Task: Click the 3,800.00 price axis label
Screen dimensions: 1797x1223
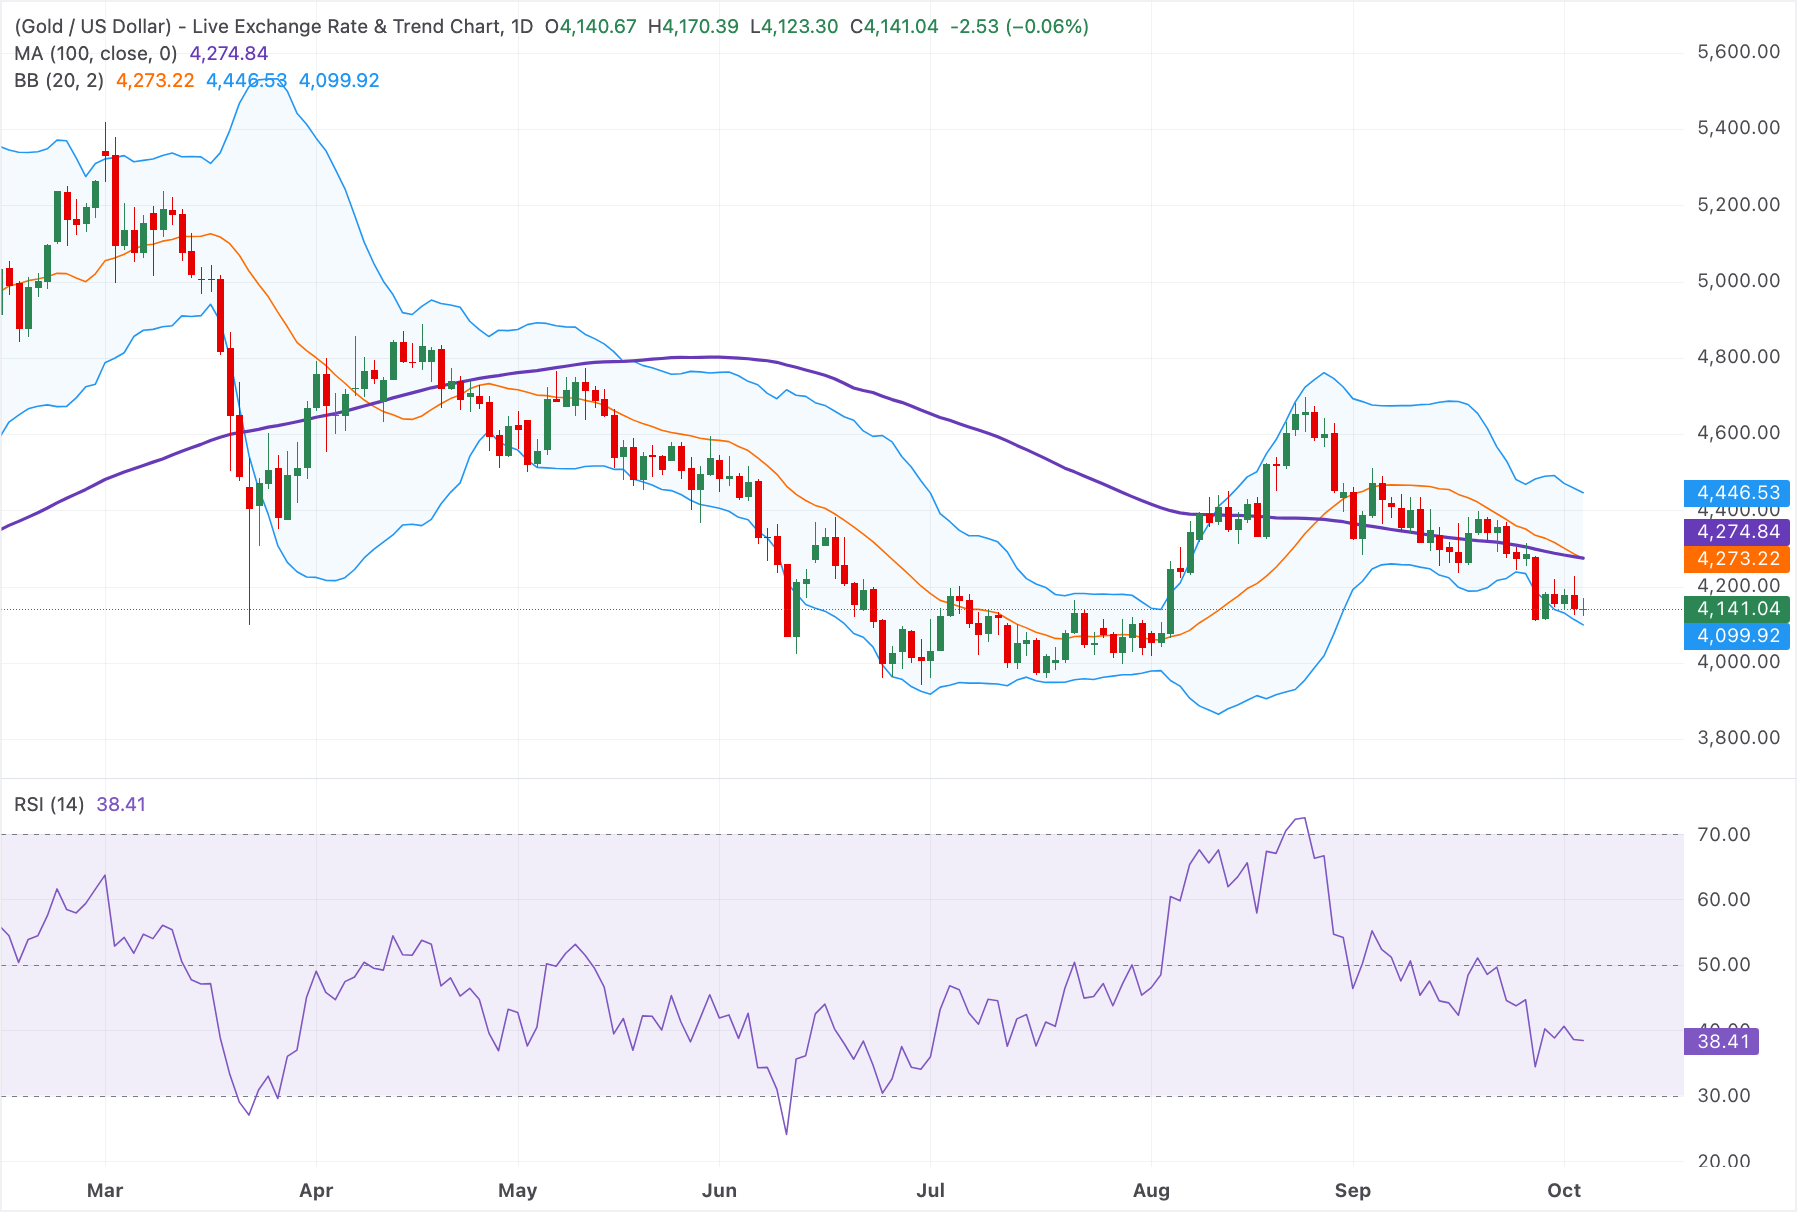Action: [1739, 737]
